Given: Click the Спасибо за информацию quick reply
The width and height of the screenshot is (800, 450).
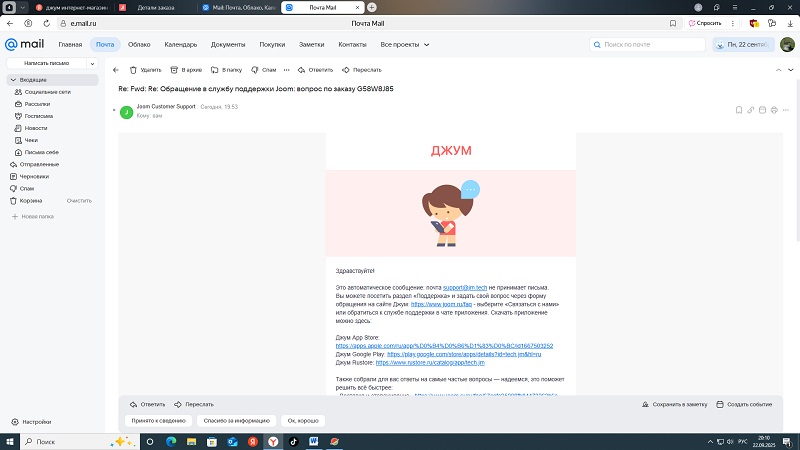Looking at the screenshot, I should (236, 421).
